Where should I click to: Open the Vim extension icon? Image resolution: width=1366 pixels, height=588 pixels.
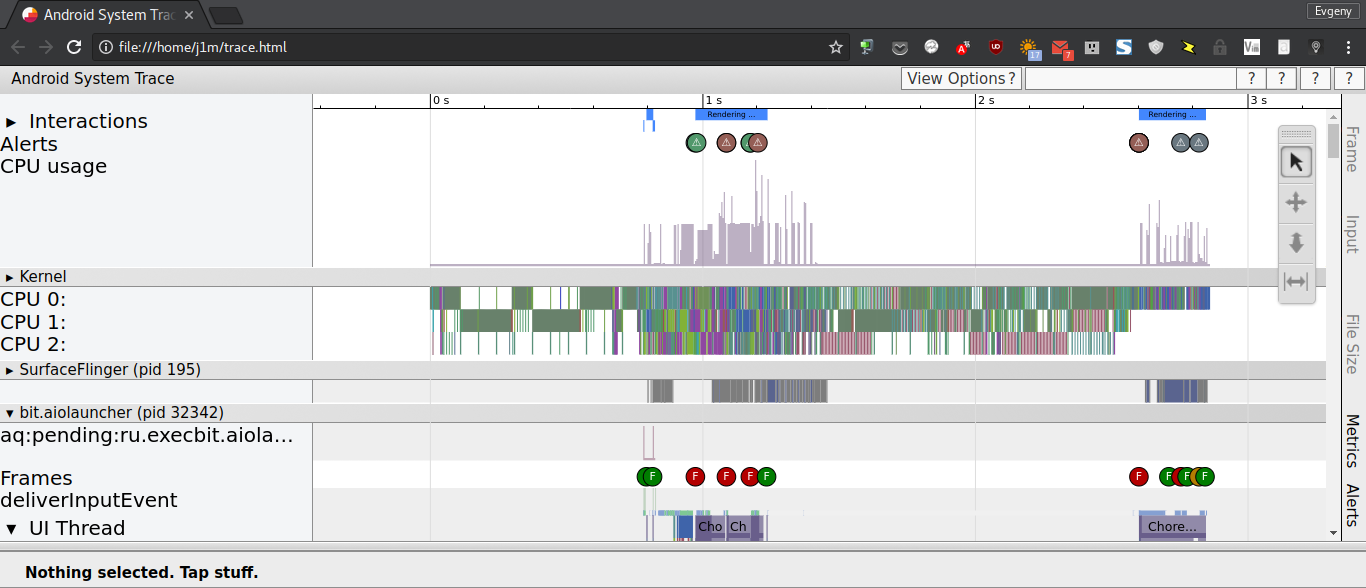1252,47
